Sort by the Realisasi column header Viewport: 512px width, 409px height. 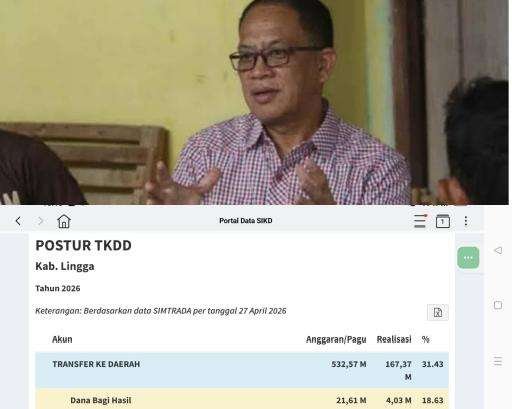point(394,339)
